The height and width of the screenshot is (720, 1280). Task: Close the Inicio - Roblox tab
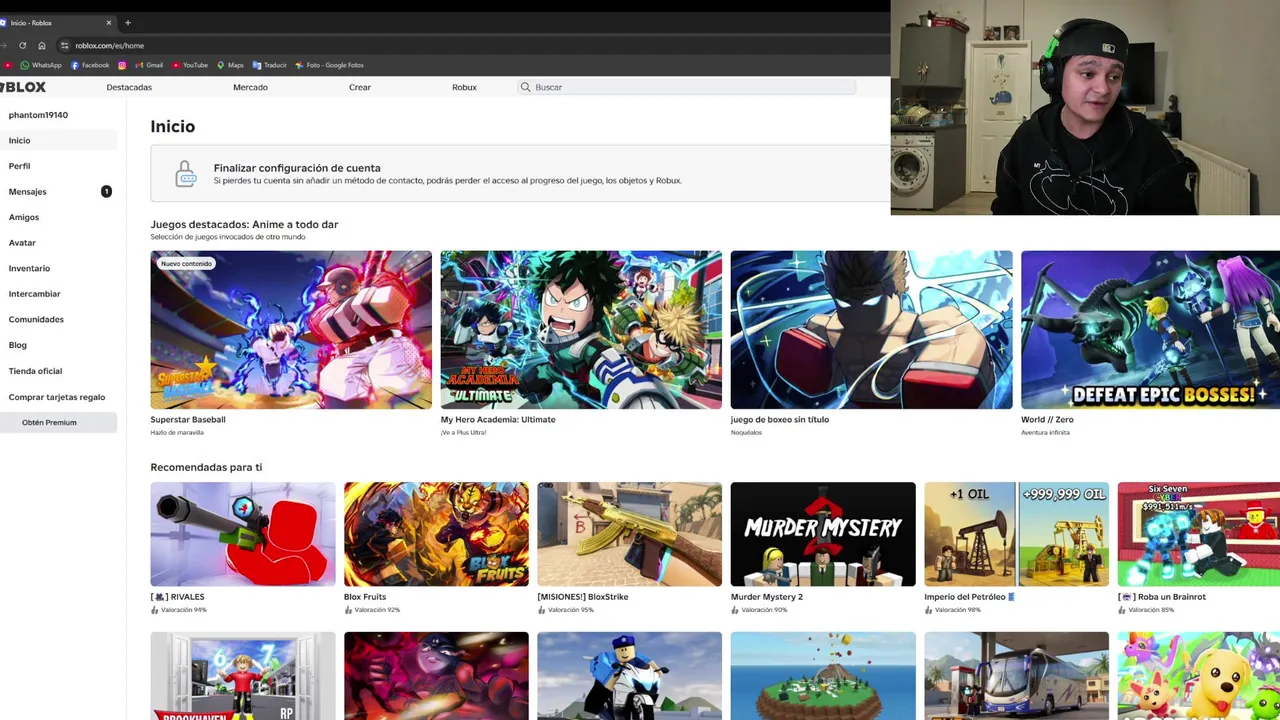pos(108,22)
